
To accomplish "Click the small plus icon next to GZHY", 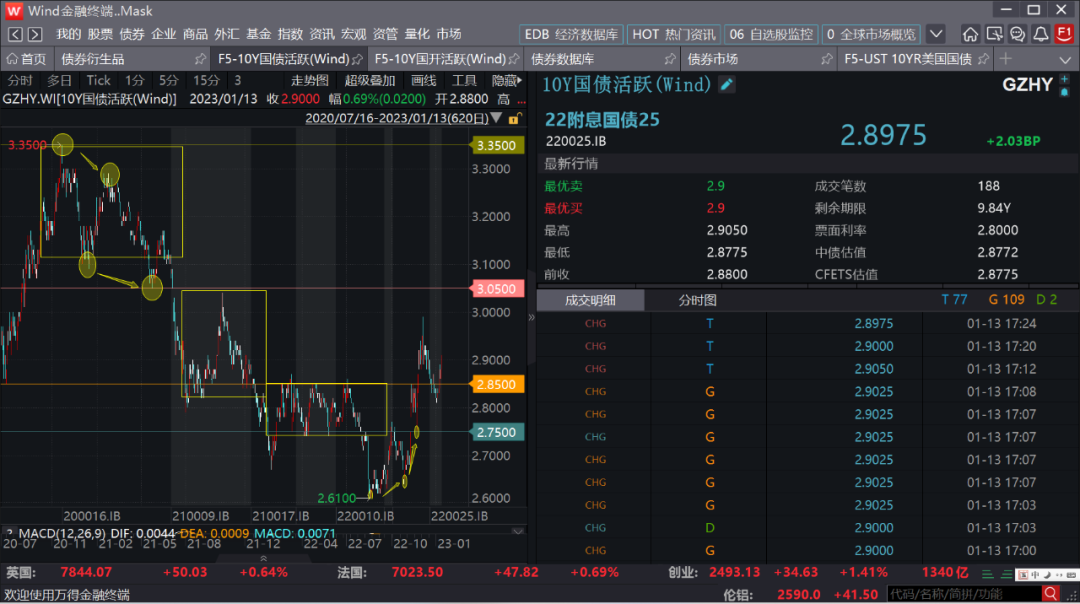I will coord(1064,79).
